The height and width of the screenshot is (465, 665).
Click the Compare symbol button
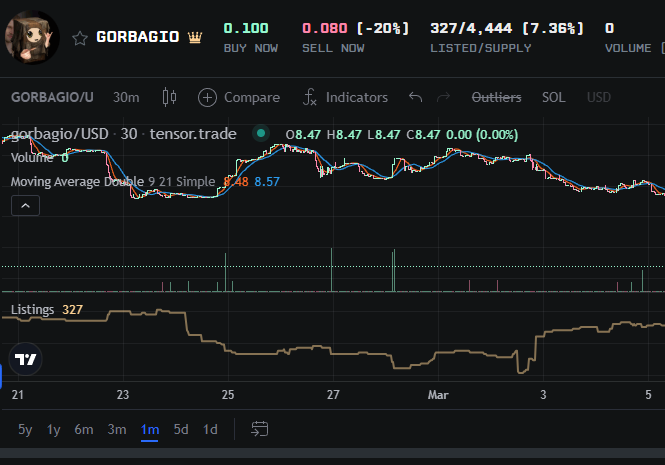(239, 98)
